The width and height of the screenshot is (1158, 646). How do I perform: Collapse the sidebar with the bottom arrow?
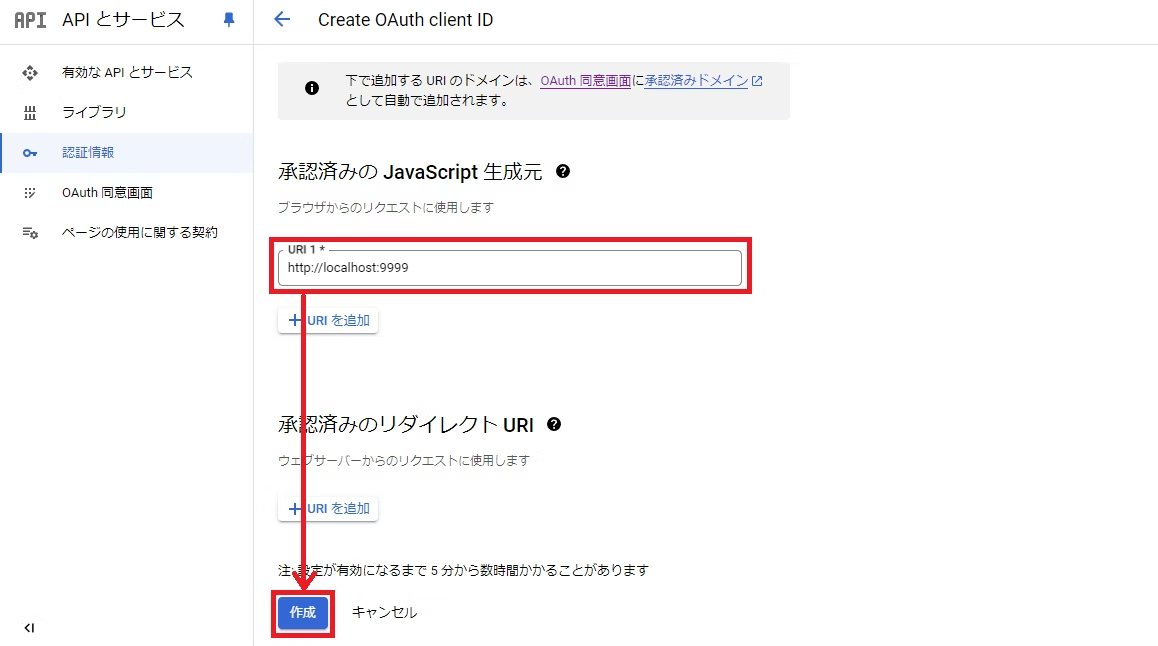29,628
